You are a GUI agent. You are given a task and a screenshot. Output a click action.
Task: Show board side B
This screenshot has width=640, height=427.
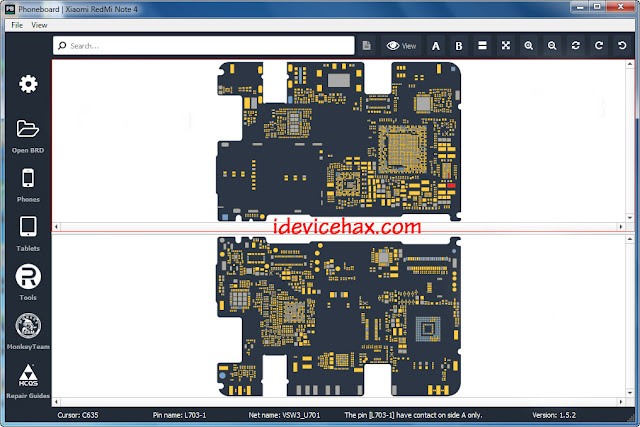tap(459, 46)
